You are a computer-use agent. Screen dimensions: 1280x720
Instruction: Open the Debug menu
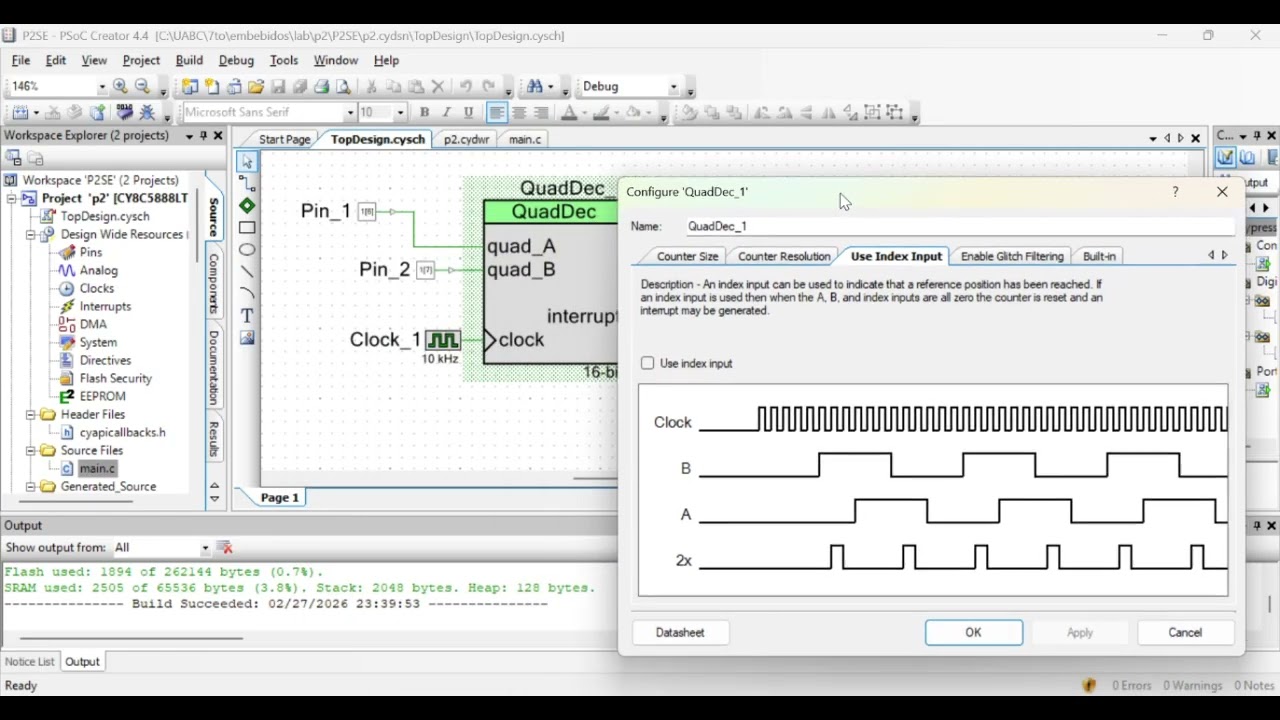coord(236,60)
